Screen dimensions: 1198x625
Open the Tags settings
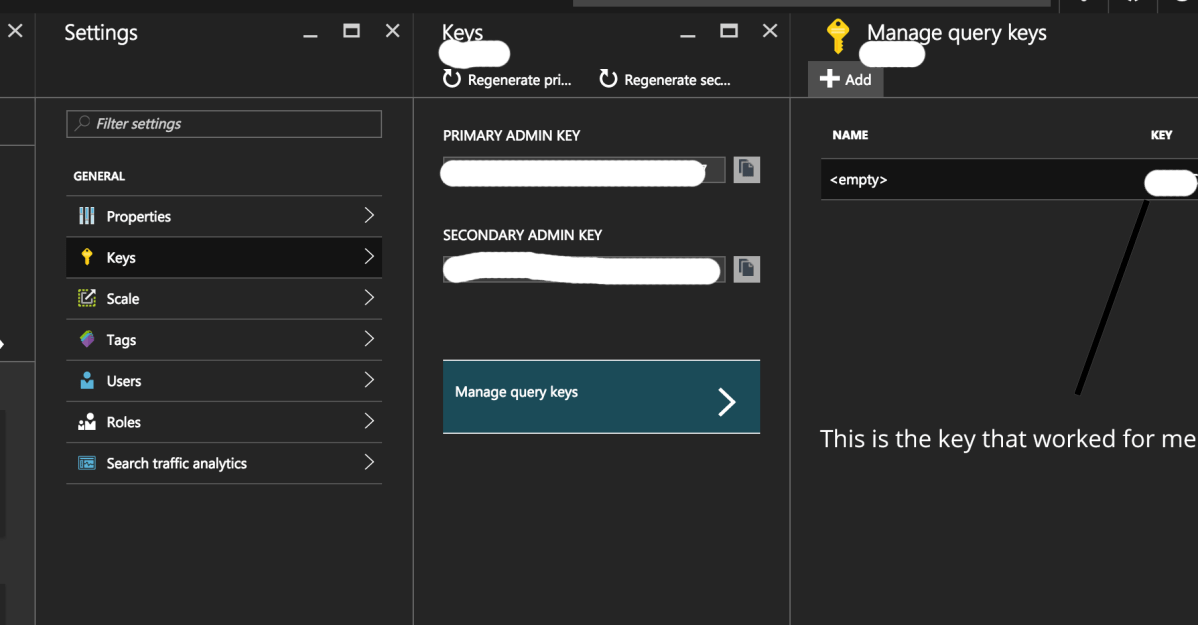(x=224, y=340)
